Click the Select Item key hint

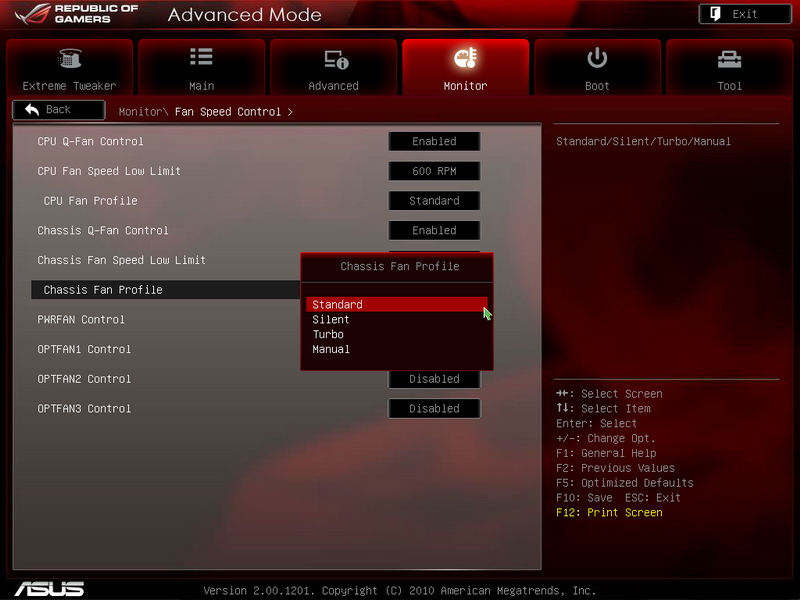(603, 409)
